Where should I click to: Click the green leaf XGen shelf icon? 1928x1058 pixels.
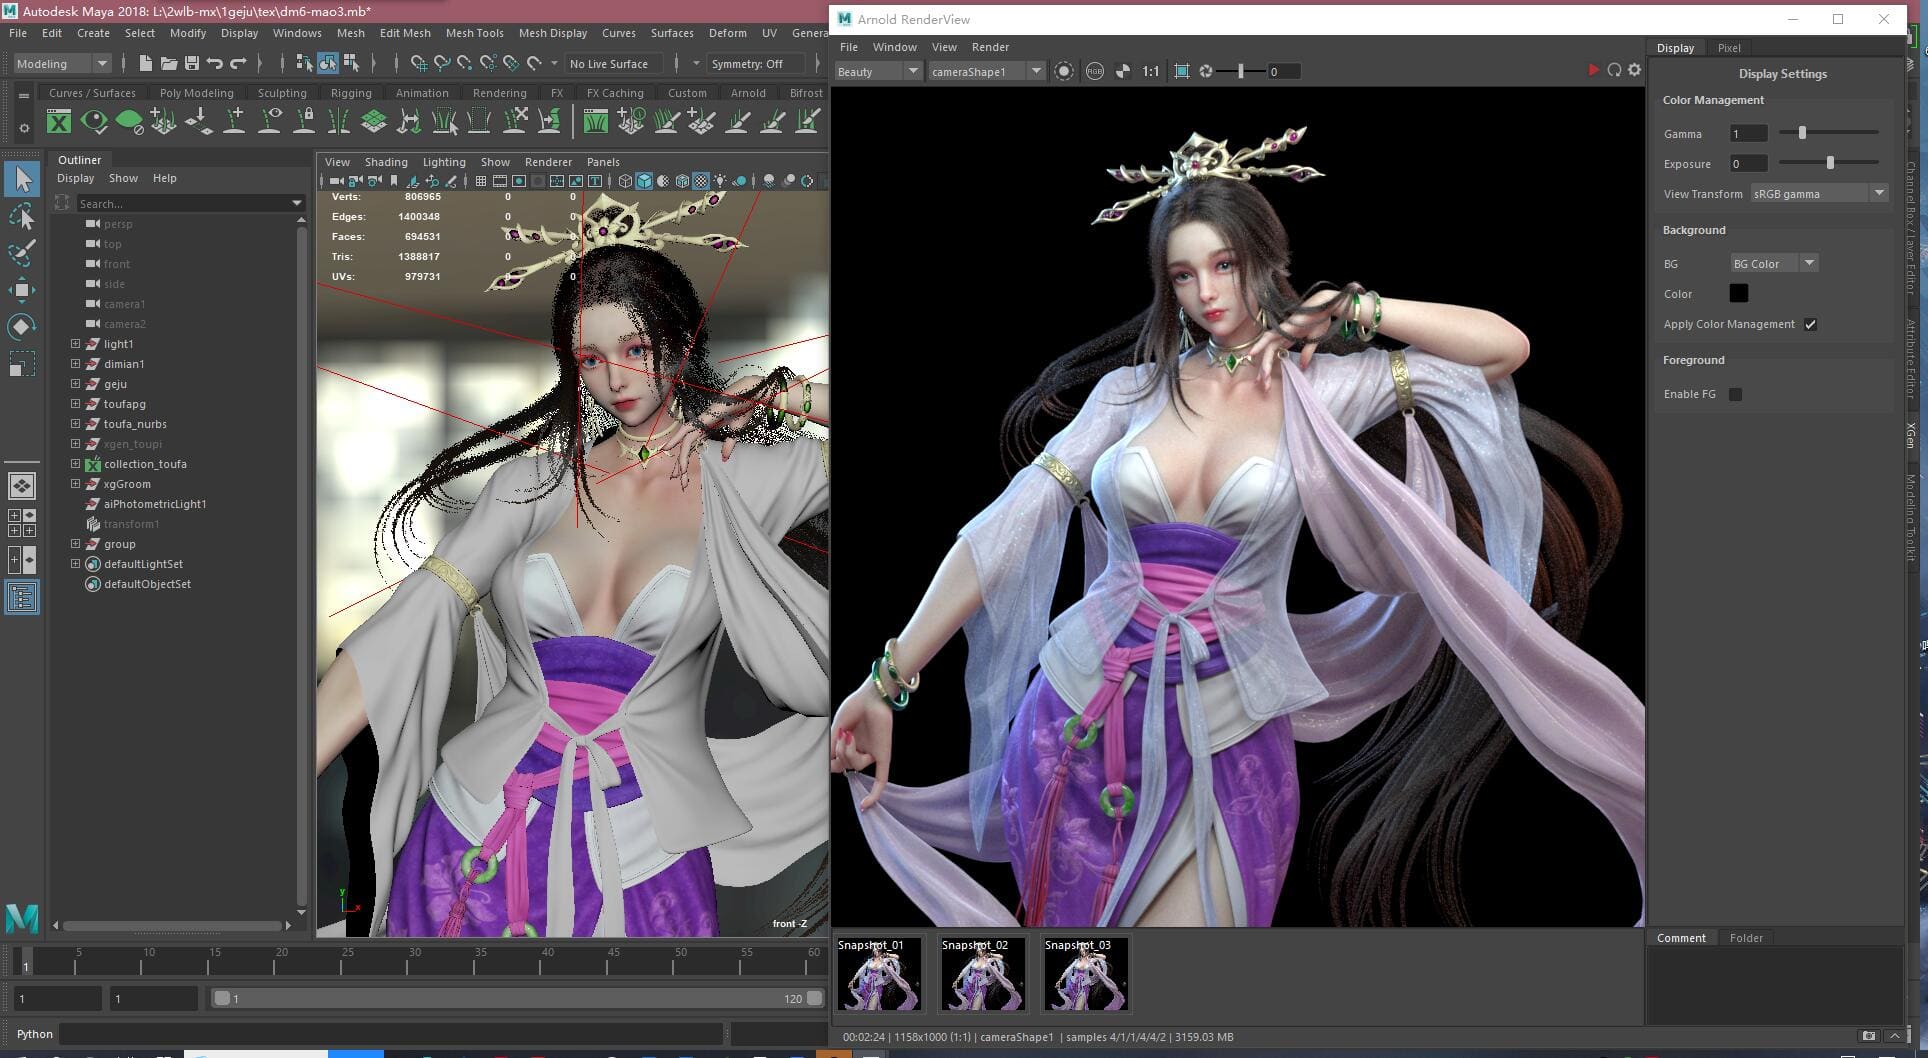tap(129, 122)
